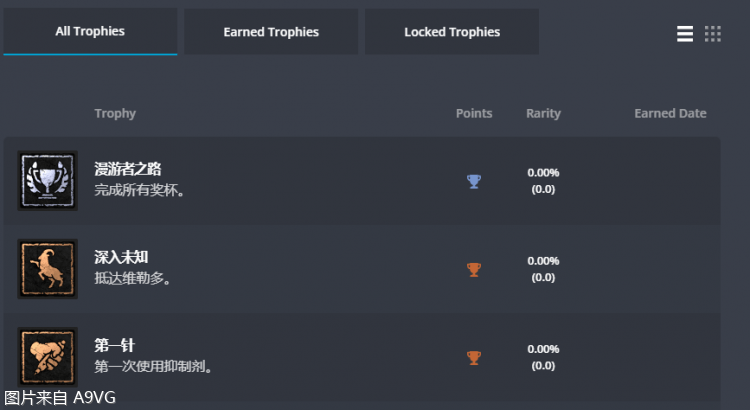The image size is (750, 410).
Task: Open the 第一针 syringe trophy image
Action: tap(47, 357)
